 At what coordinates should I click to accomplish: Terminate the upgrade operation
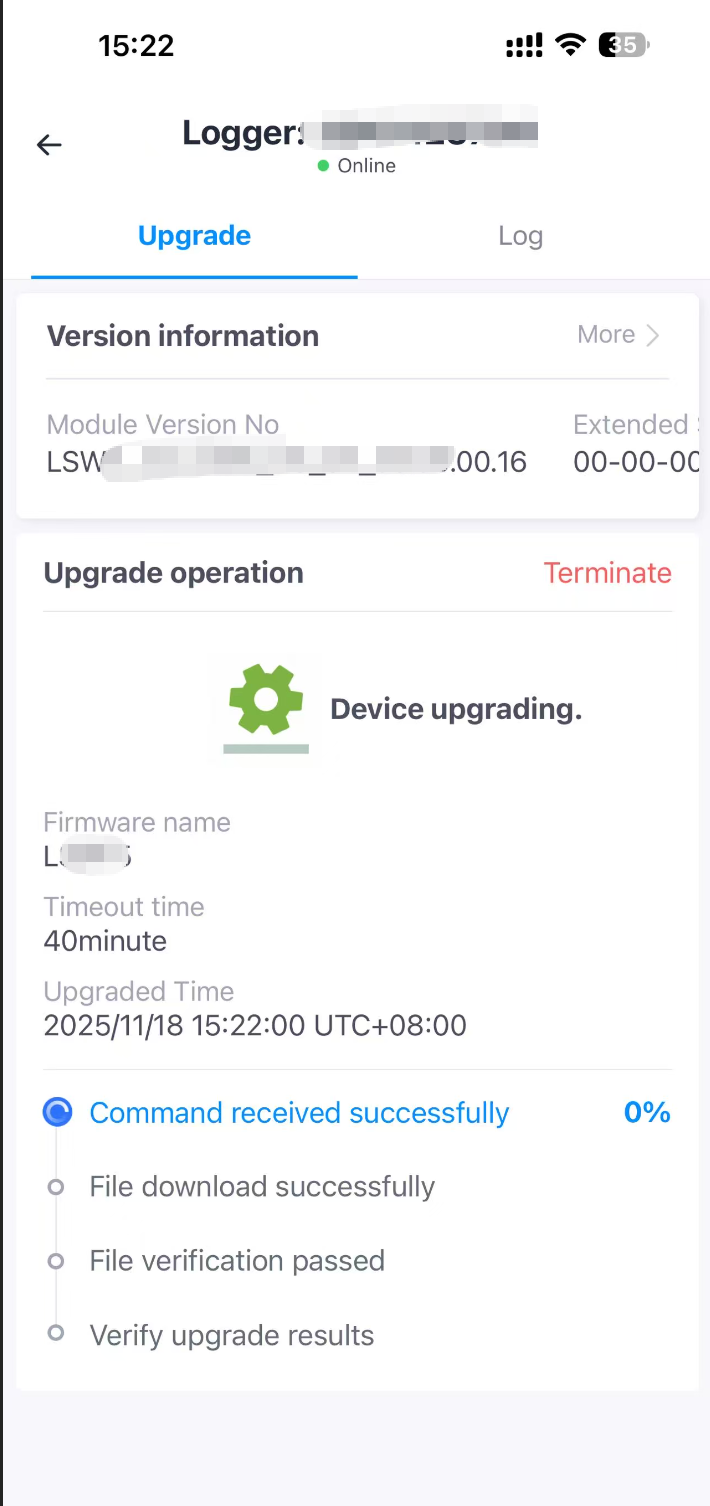point(607,573)
